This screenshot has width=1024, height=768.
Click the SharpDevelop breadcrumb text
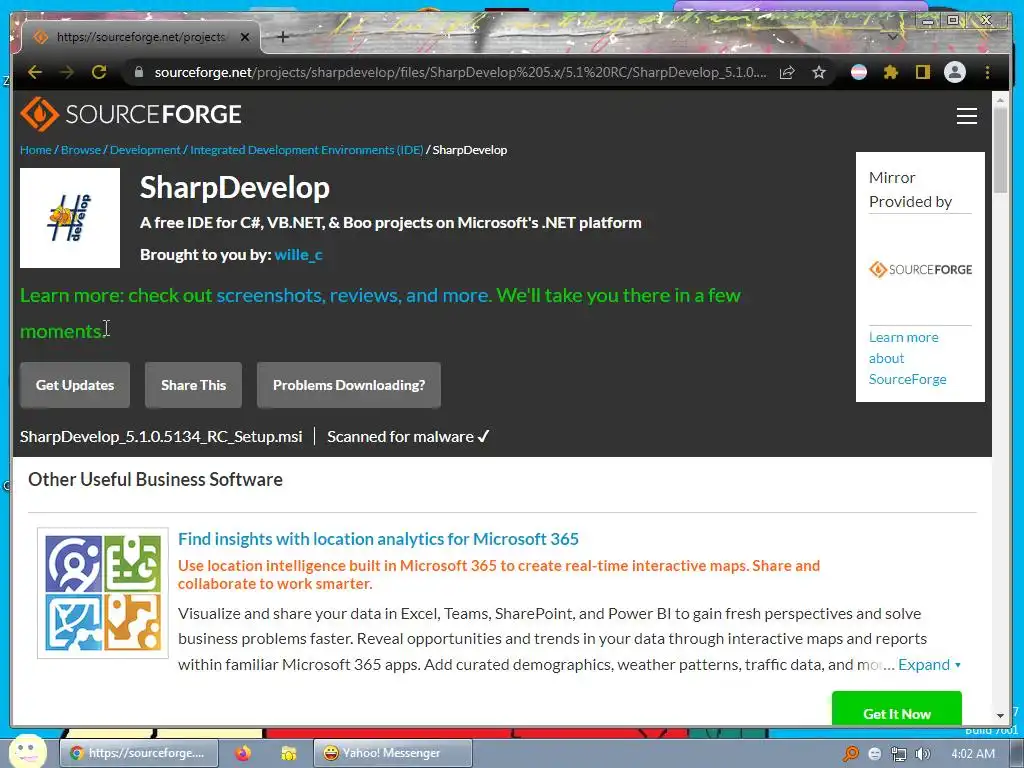pos(470,150)
